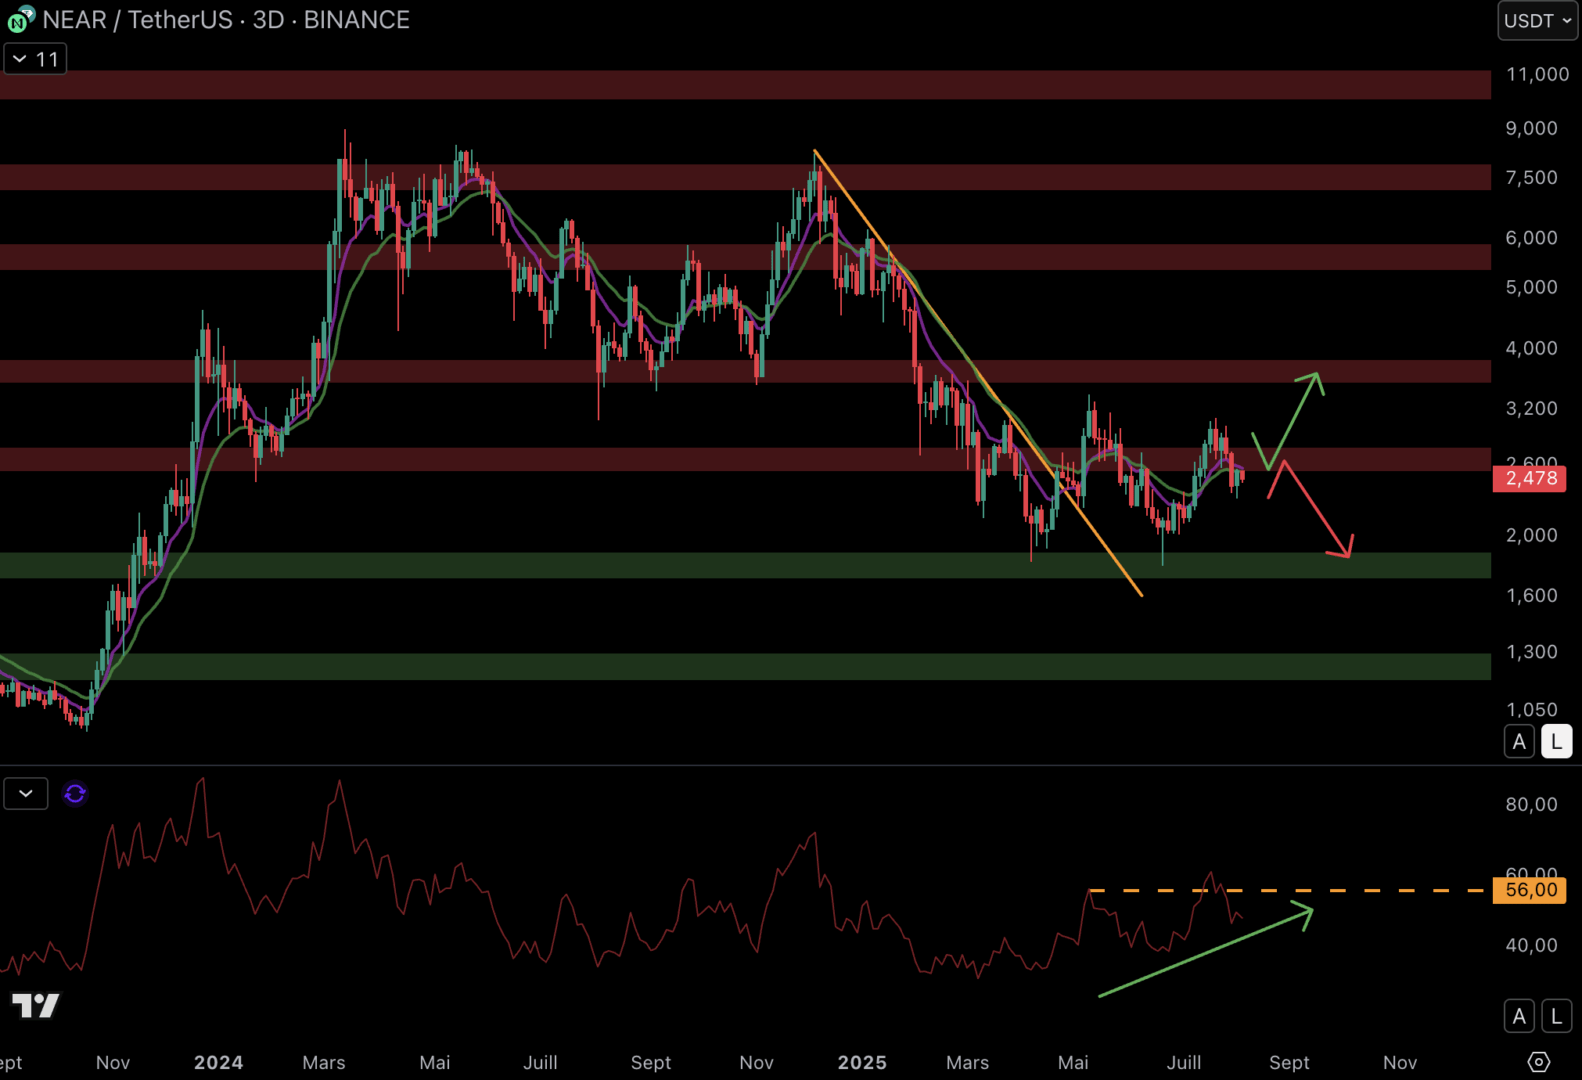Toggle auto scale A on indicator pane
Viewport: 1582px width, 1080px height.
click(1519, 1017)
